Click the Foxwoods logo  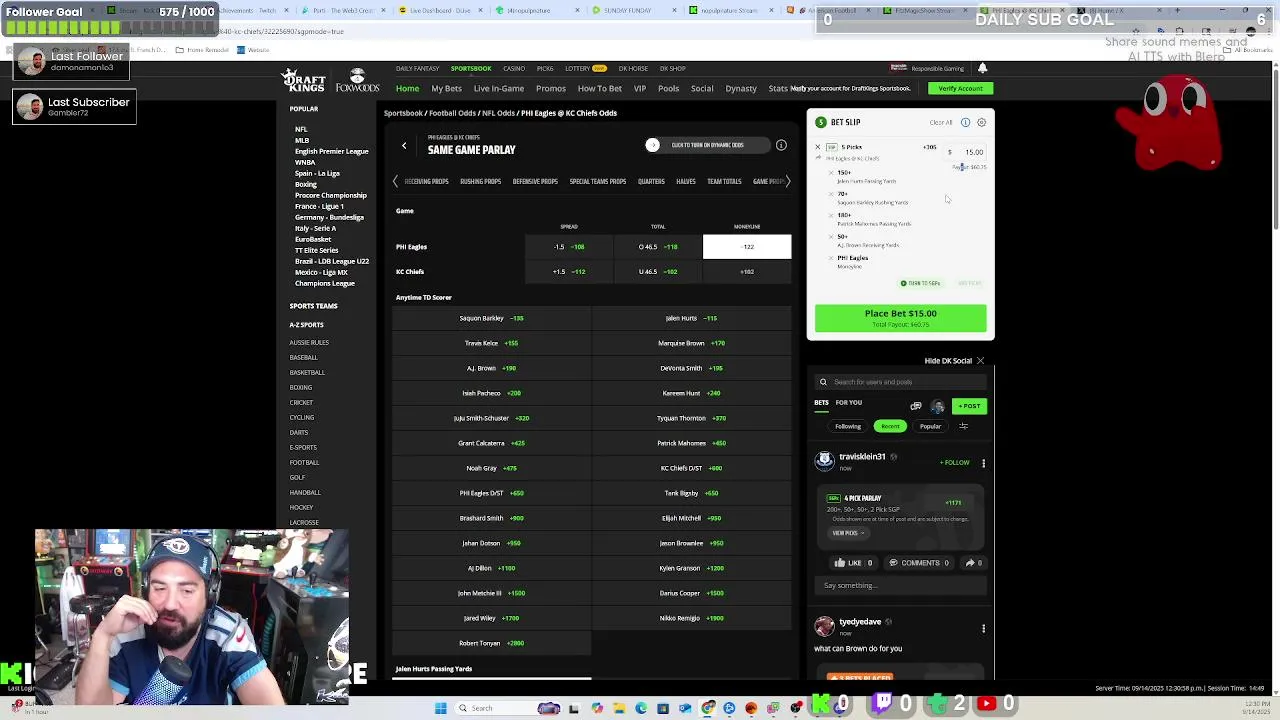pyautogui.click(x=357, y=82)
